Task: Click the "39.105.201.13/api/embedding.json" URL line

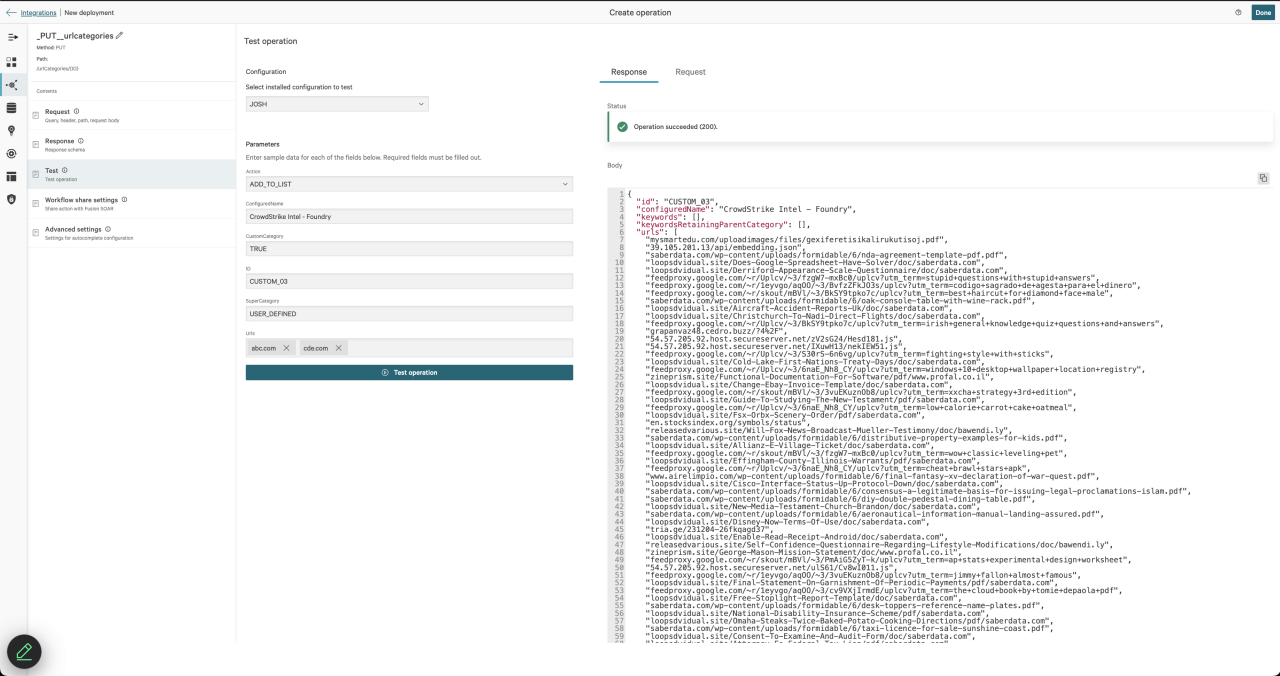Action: click(727, 248)
